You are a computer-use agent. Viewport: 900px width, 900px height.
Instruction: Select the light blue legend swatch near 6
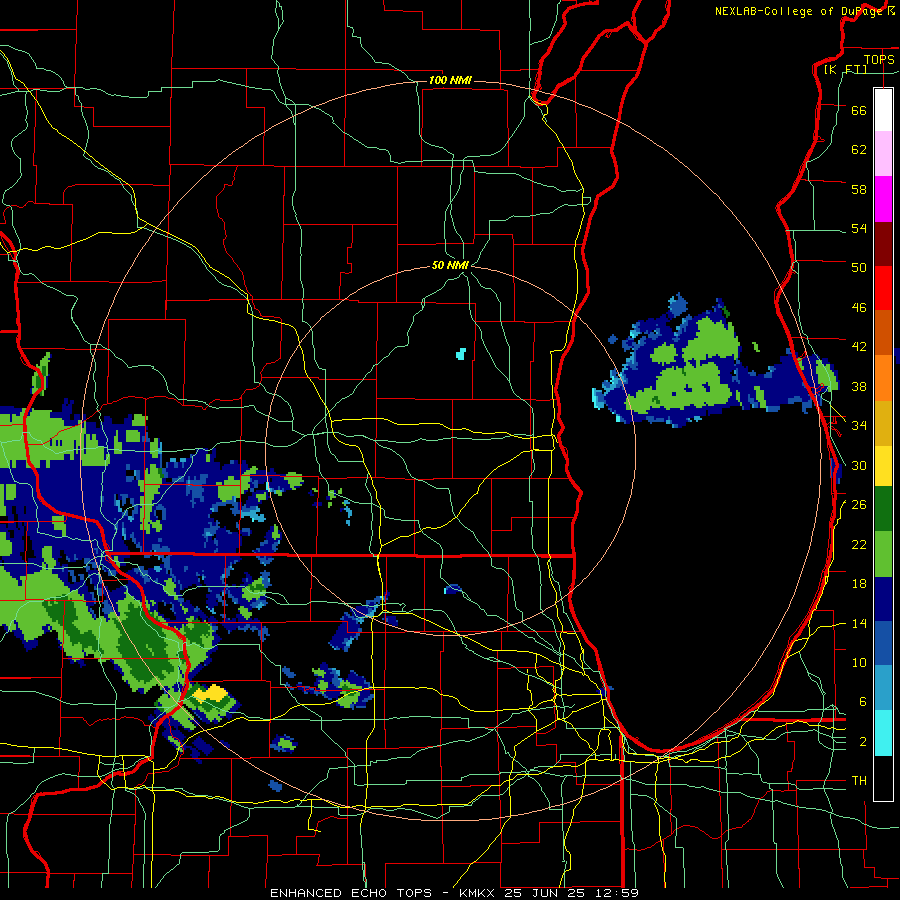pos(883,688)
